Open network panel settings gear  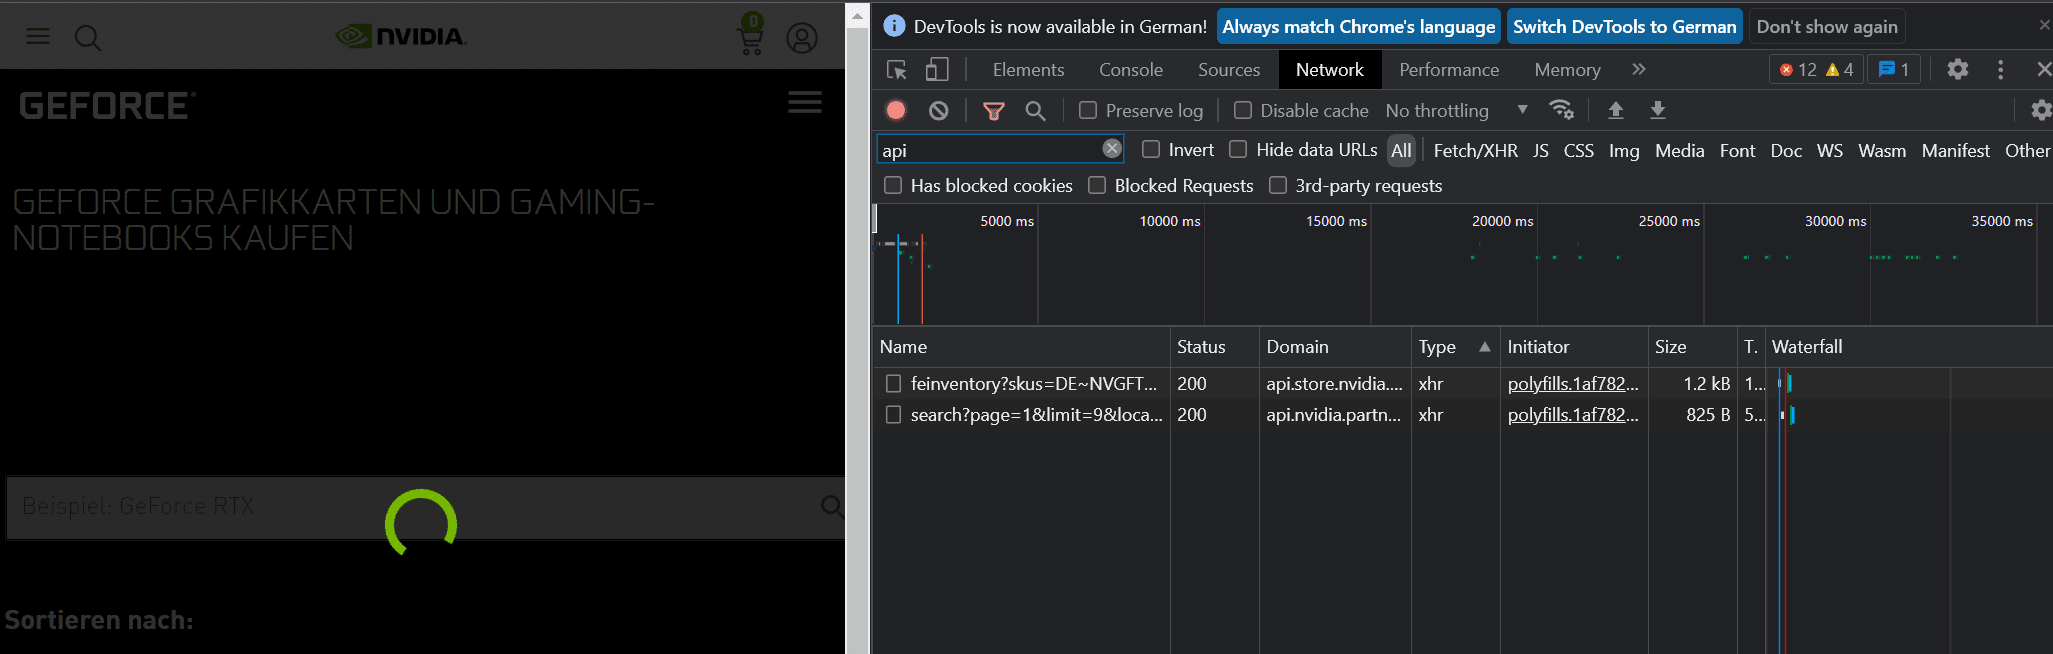(2041, 110)
